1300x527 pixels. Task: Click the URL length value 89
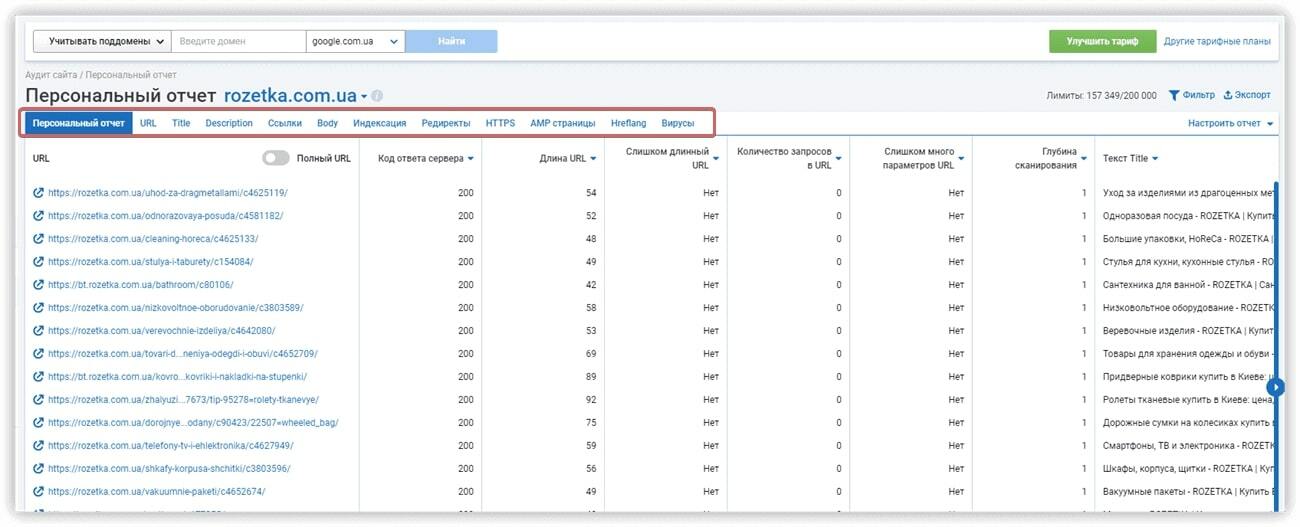(590, 376)
